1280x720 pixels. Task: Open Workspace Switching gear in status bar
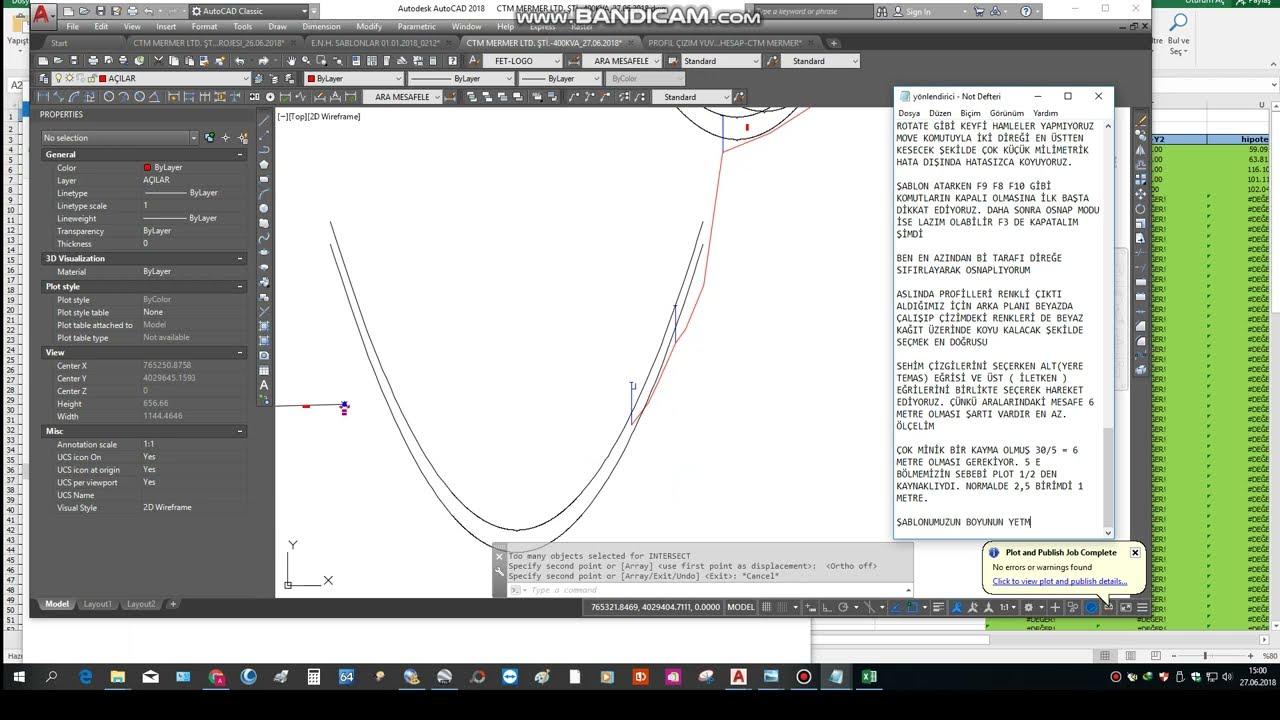pos(1028,607)
